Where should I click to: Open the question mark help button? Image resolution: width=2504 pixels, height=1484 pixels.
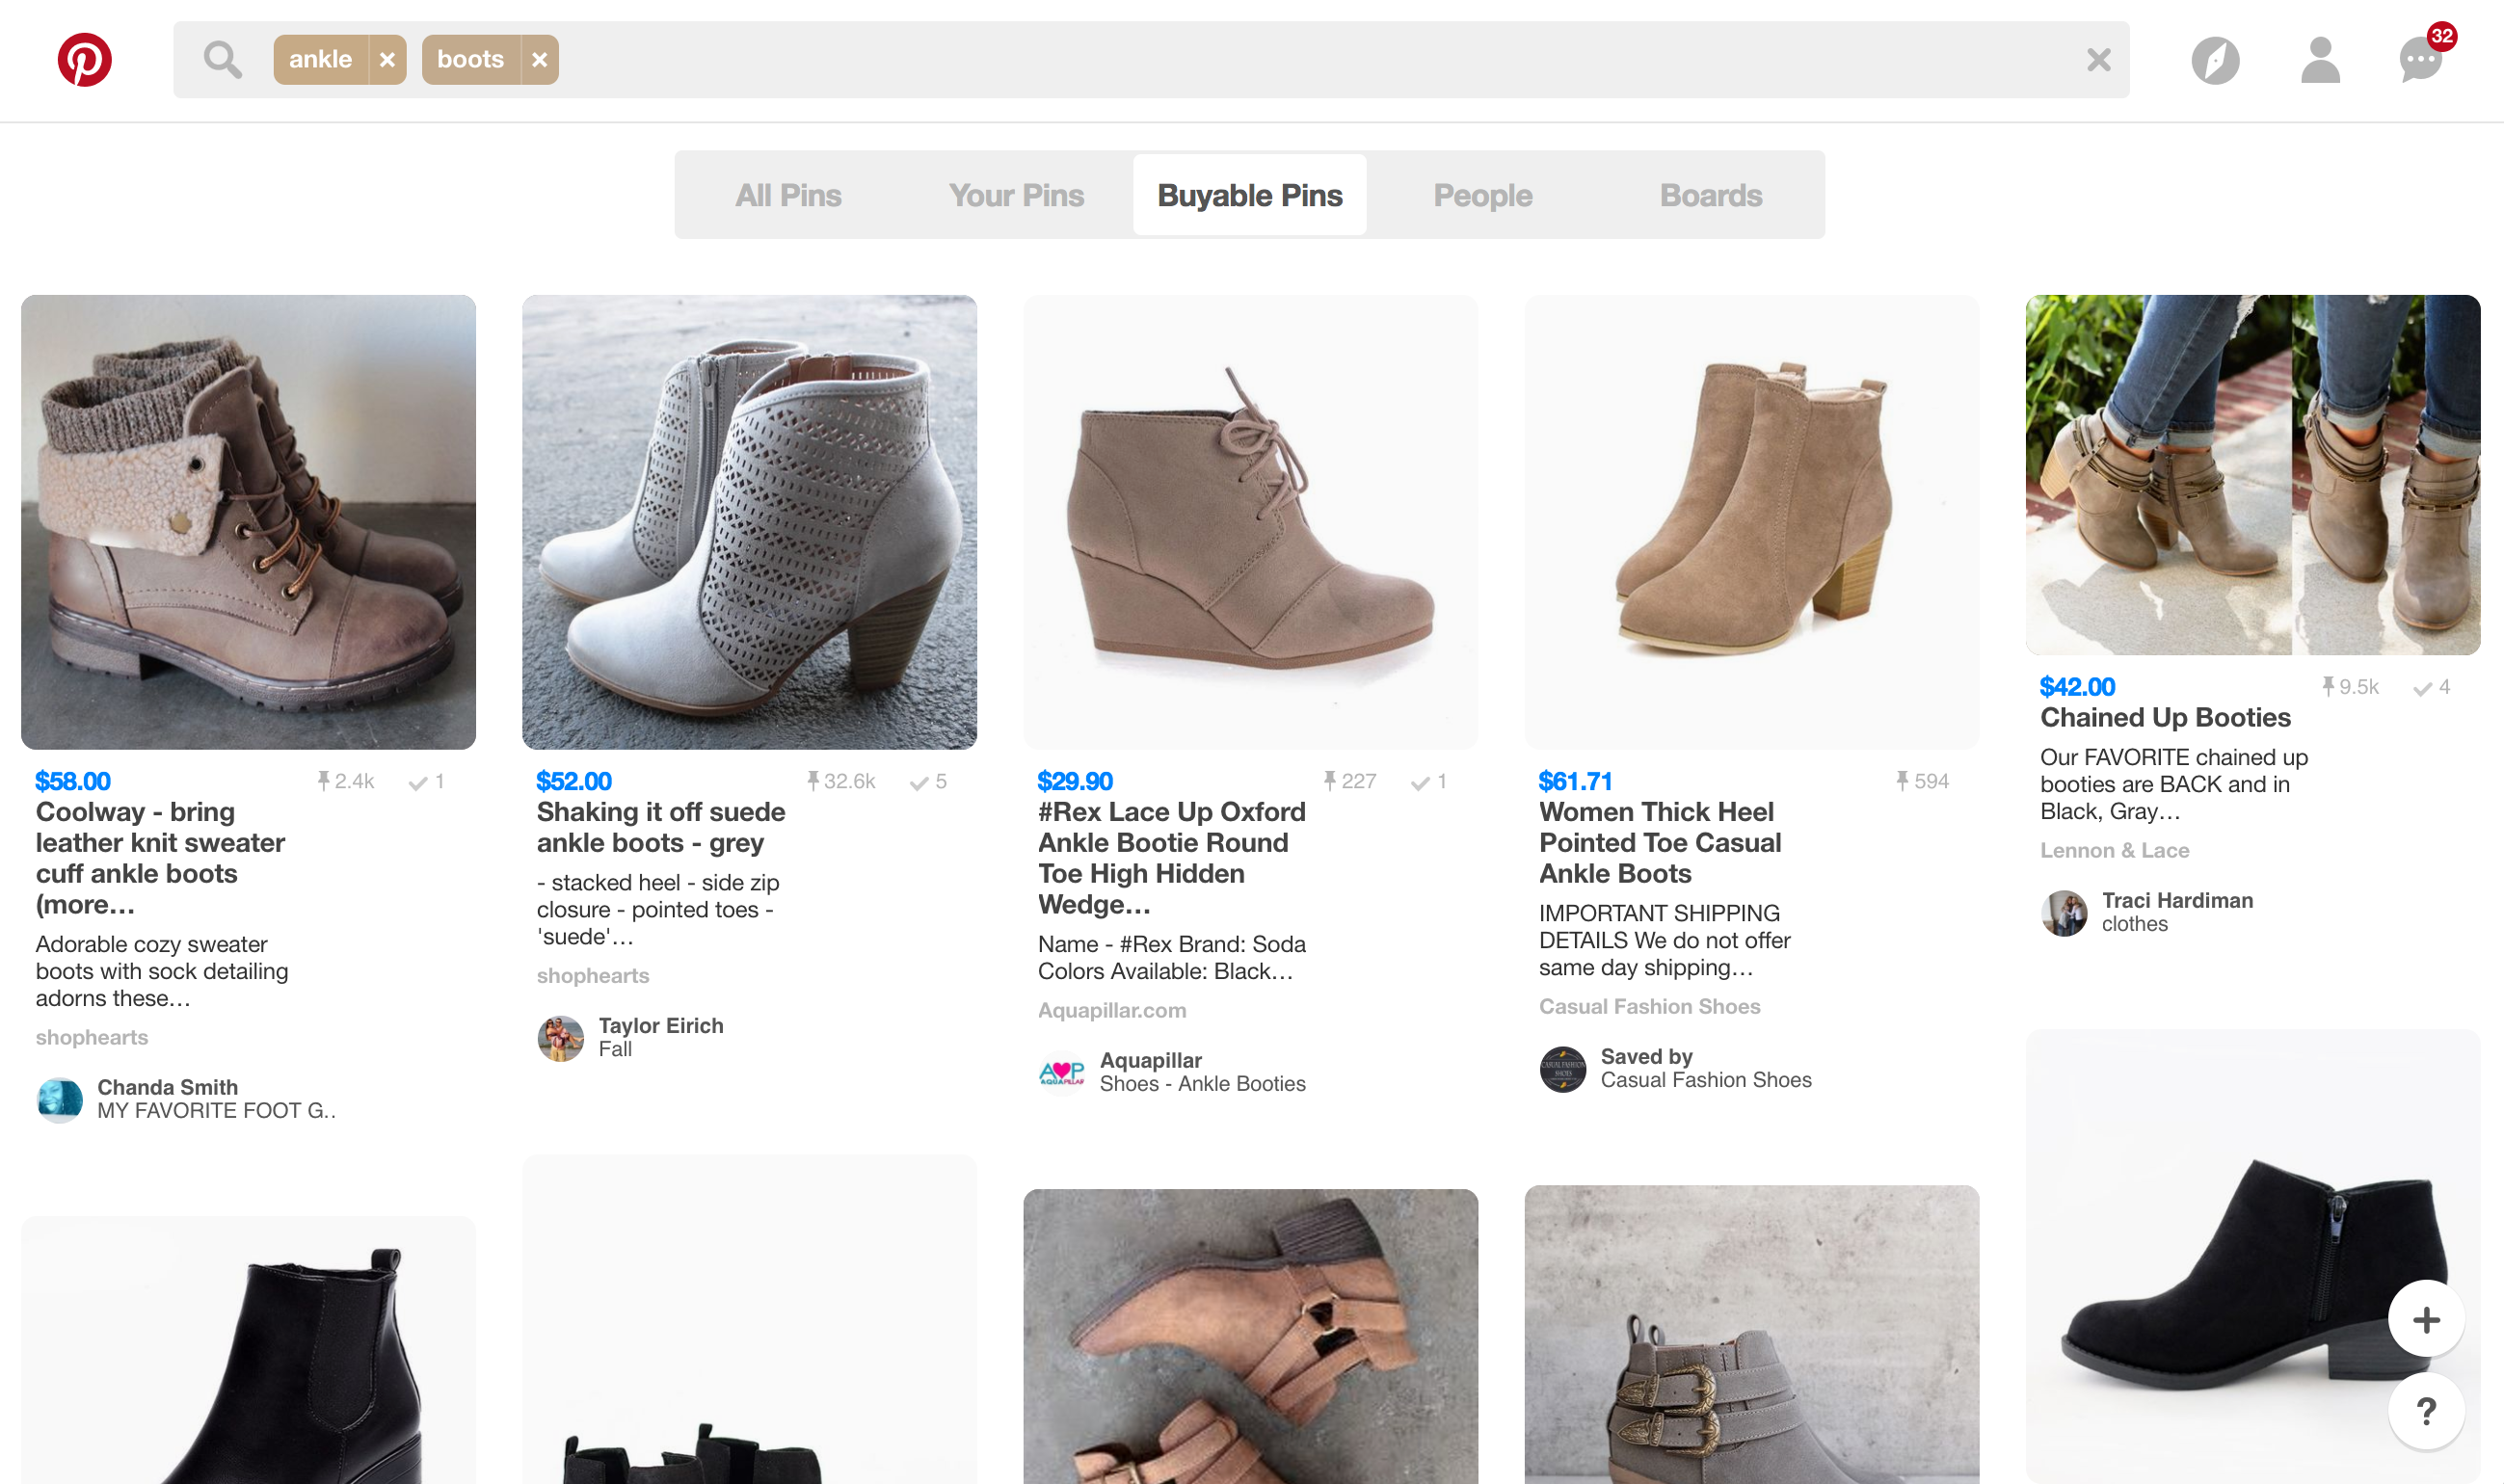[2426, 1411]
